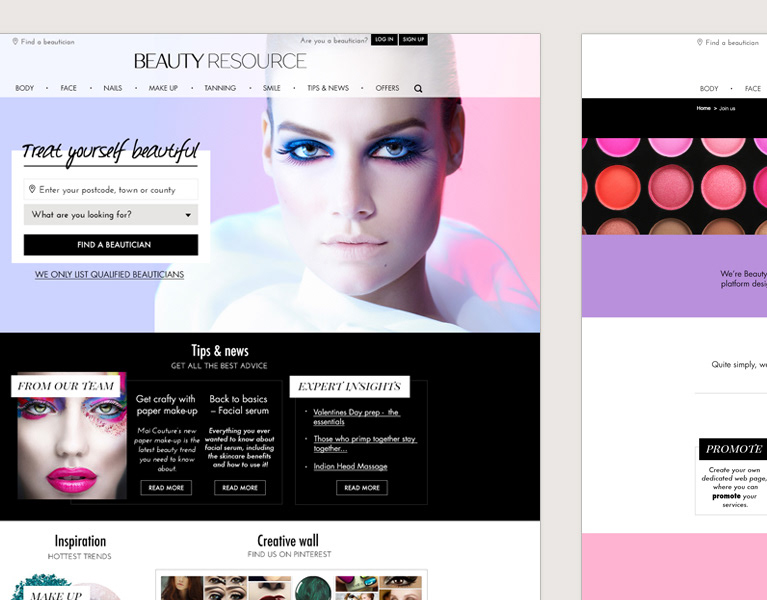Click 'Are you a beautician?' text
Screen dimensions: 767x600
pos(334,41)
